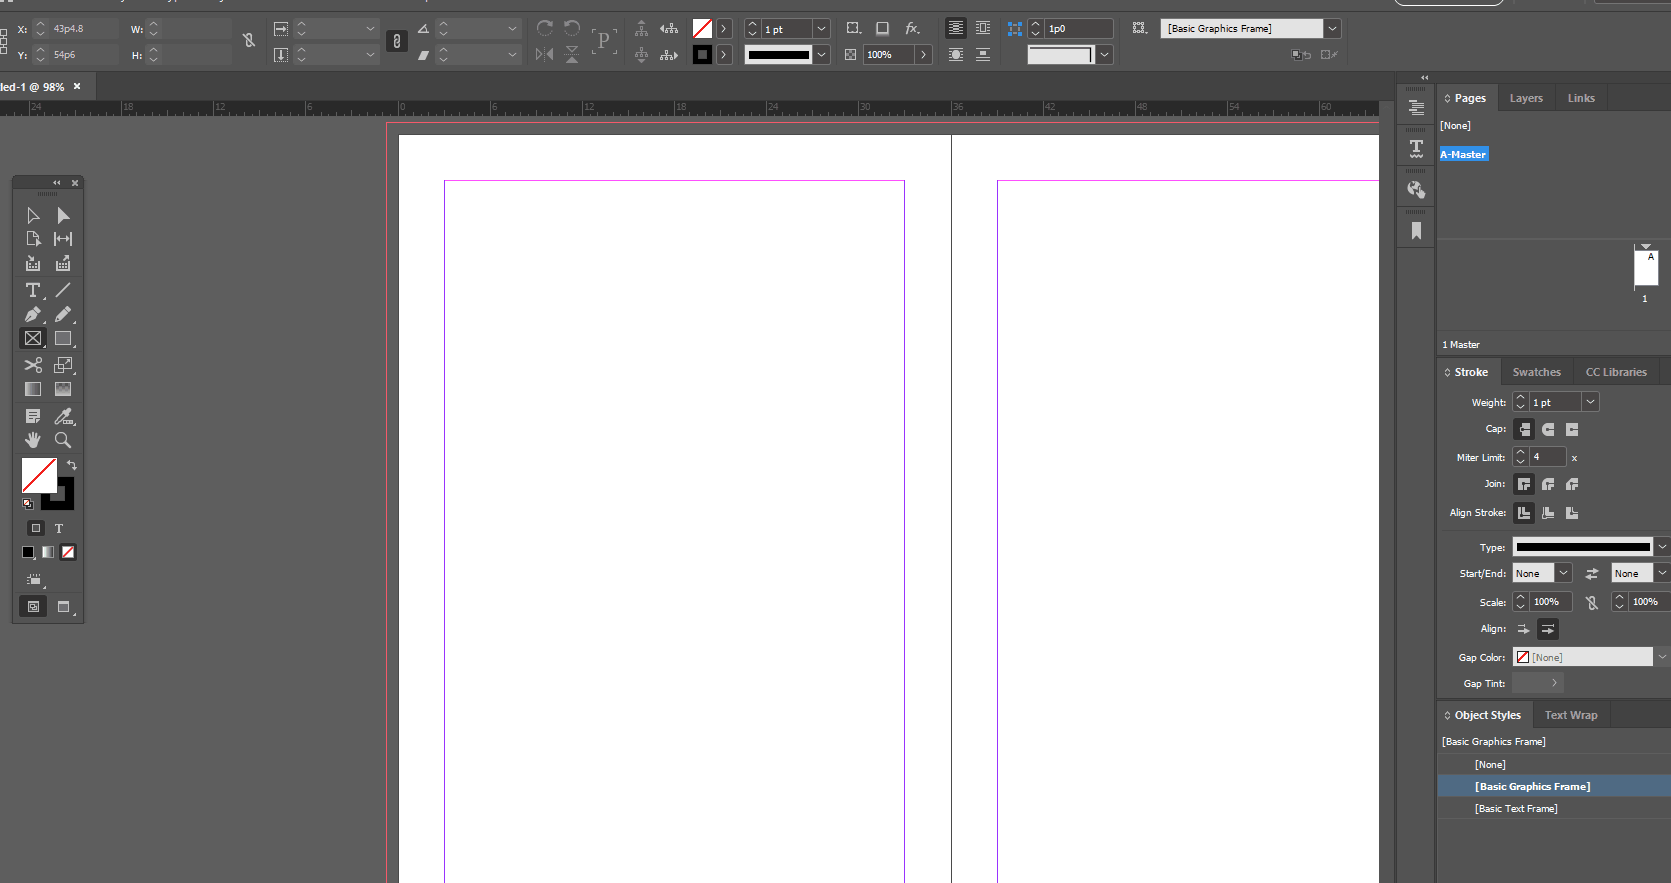Open stroke Type dropdown in Stroke panel
Image resolution: width=1671 pixels, height=883 pixels.
[1662, 547]
